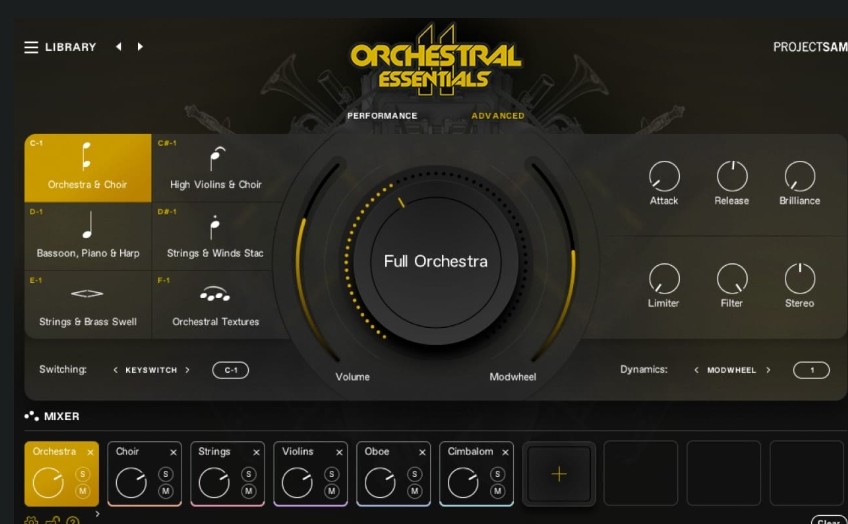Mute the Oboe mixer channel
The height and width of the screenshot is (524, 848).
click(x=415, y=491)
